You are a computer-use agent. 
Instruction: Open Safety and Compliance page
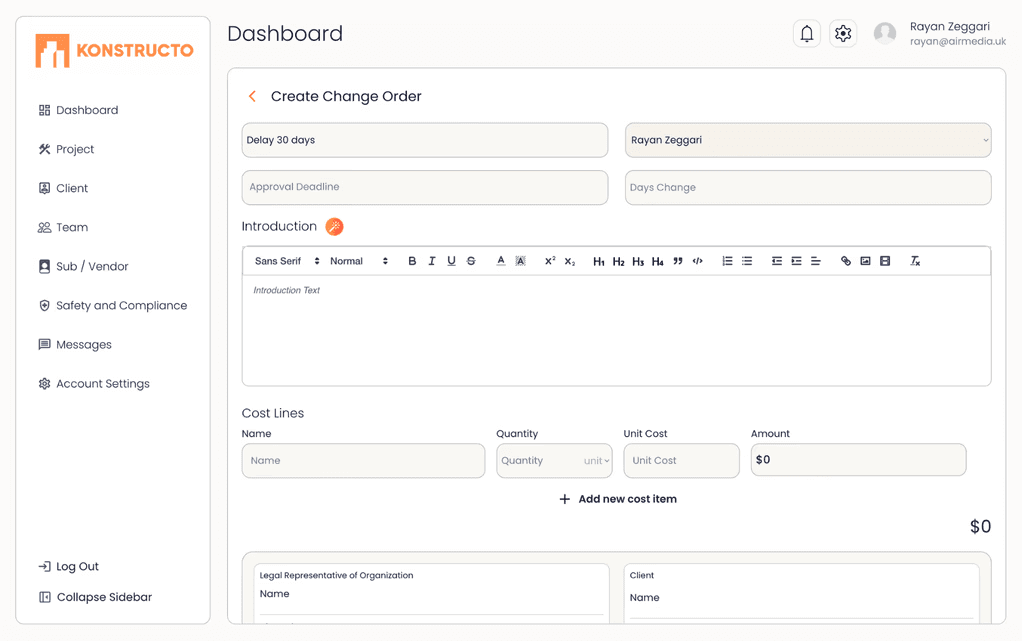[x=112, y=305]
